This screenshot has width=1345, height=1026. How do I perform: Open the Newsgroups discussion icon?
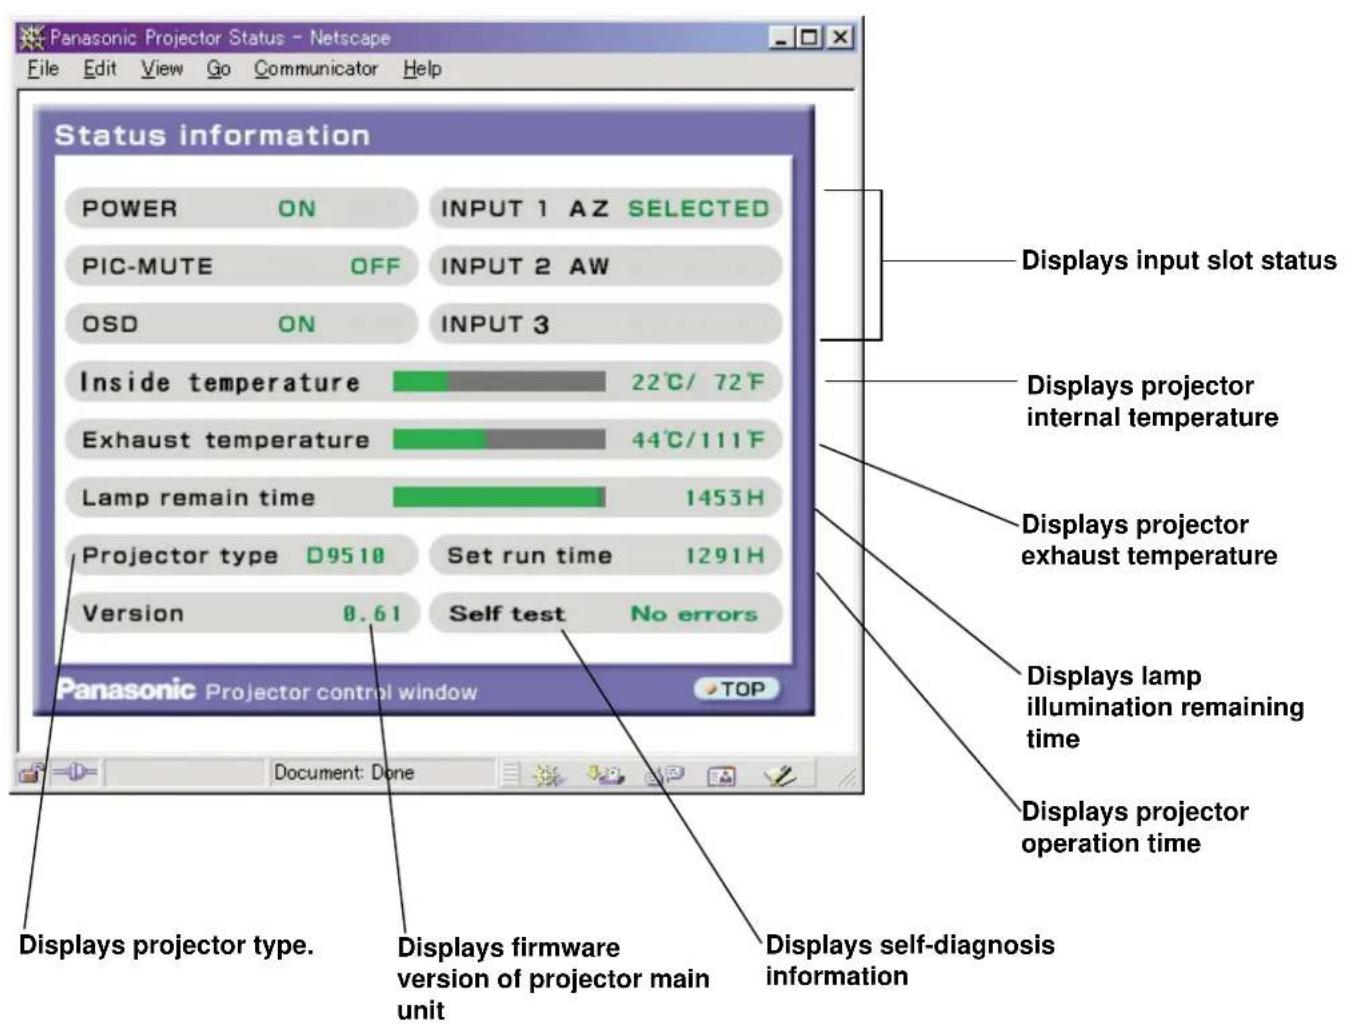click(664, 774)
